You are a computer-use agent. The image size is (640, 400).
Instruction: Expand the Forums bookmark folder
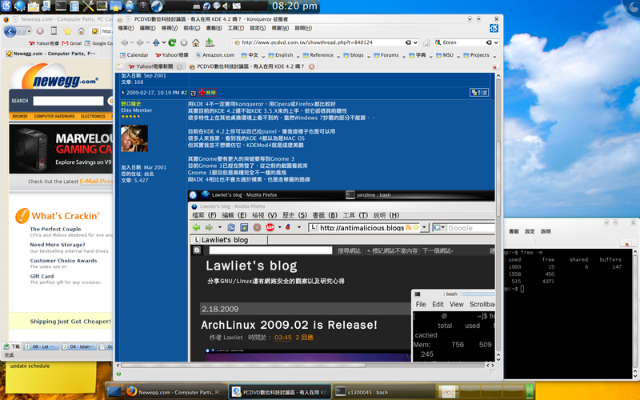pyautogui.click(x=389, y=56)
